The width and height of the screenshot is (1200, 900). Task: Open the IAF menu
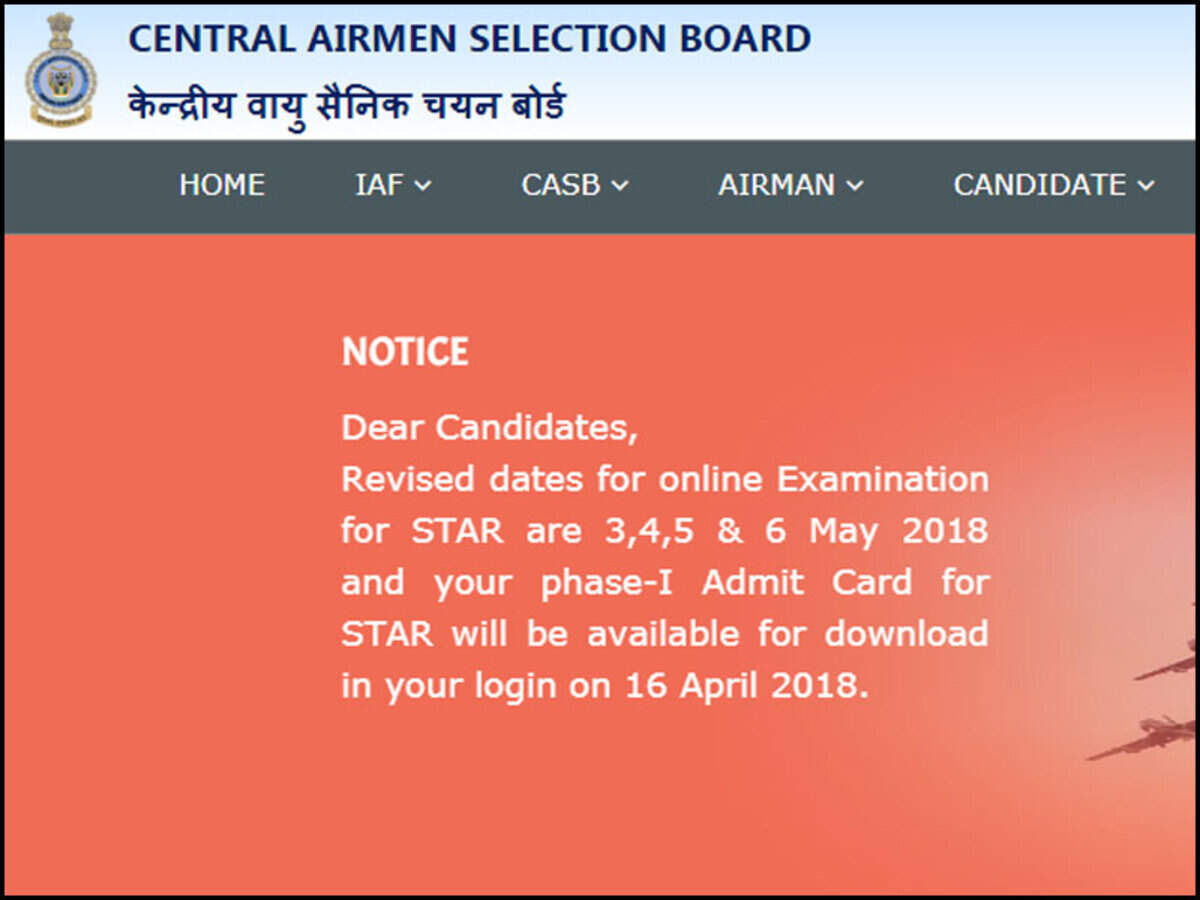[380, 185]
